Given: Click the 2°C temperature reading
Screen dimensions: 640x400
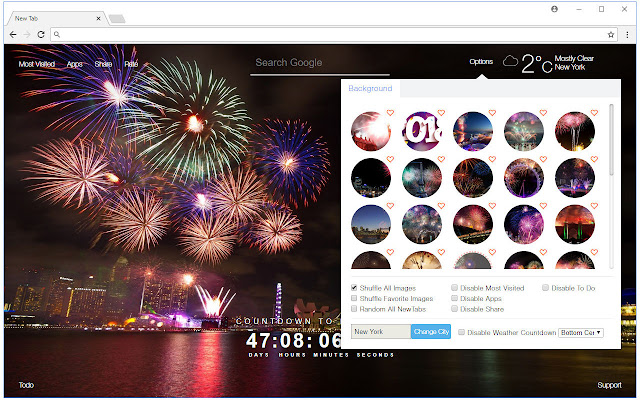Looking at the screenshot, I should pos(537,64).
